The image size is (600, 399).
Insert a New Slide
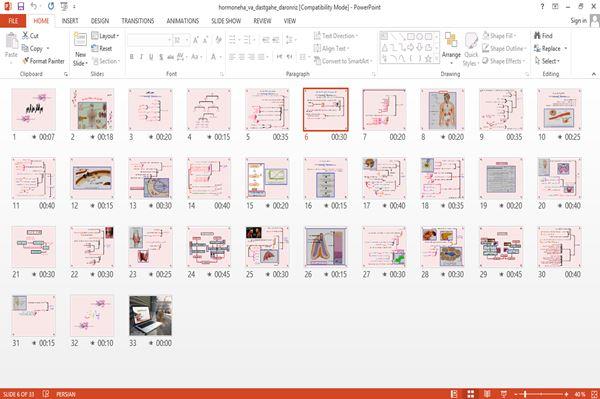(80, 49)
